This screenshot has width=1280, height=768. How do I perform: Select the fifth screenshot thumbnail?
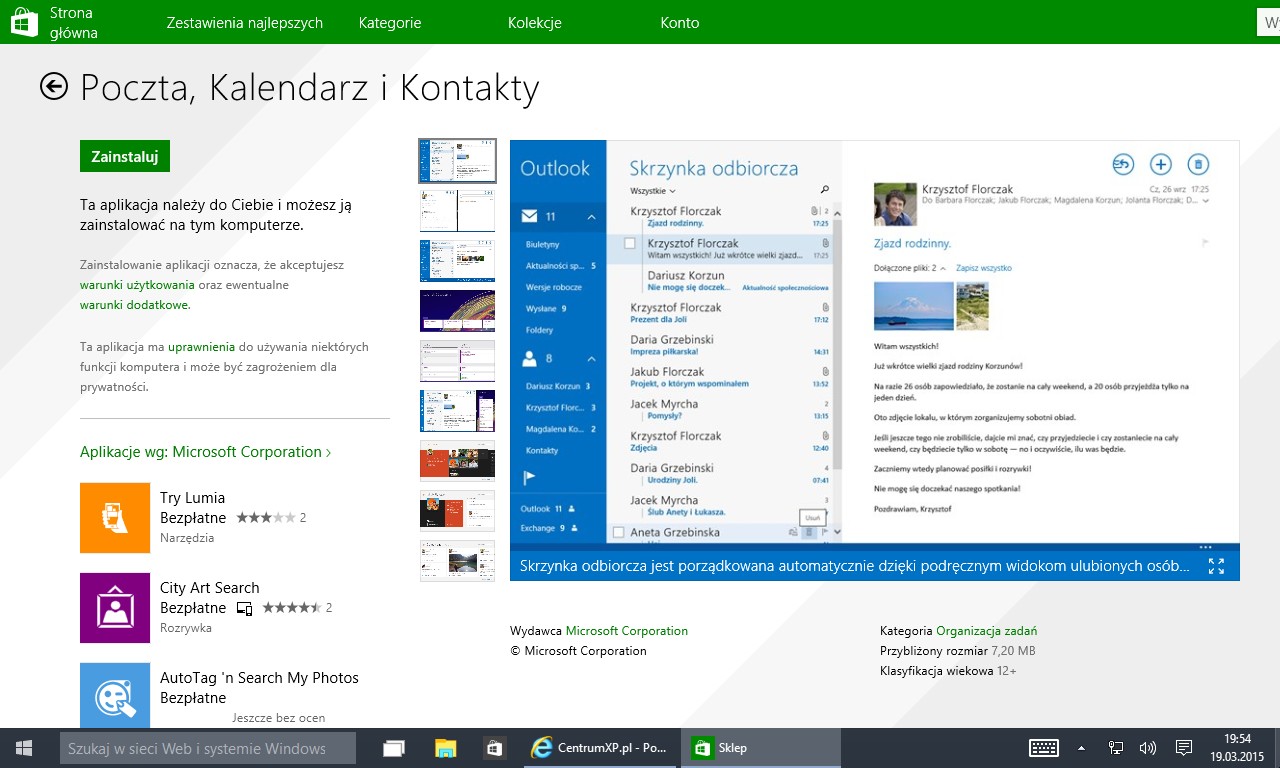pos(457,361)
